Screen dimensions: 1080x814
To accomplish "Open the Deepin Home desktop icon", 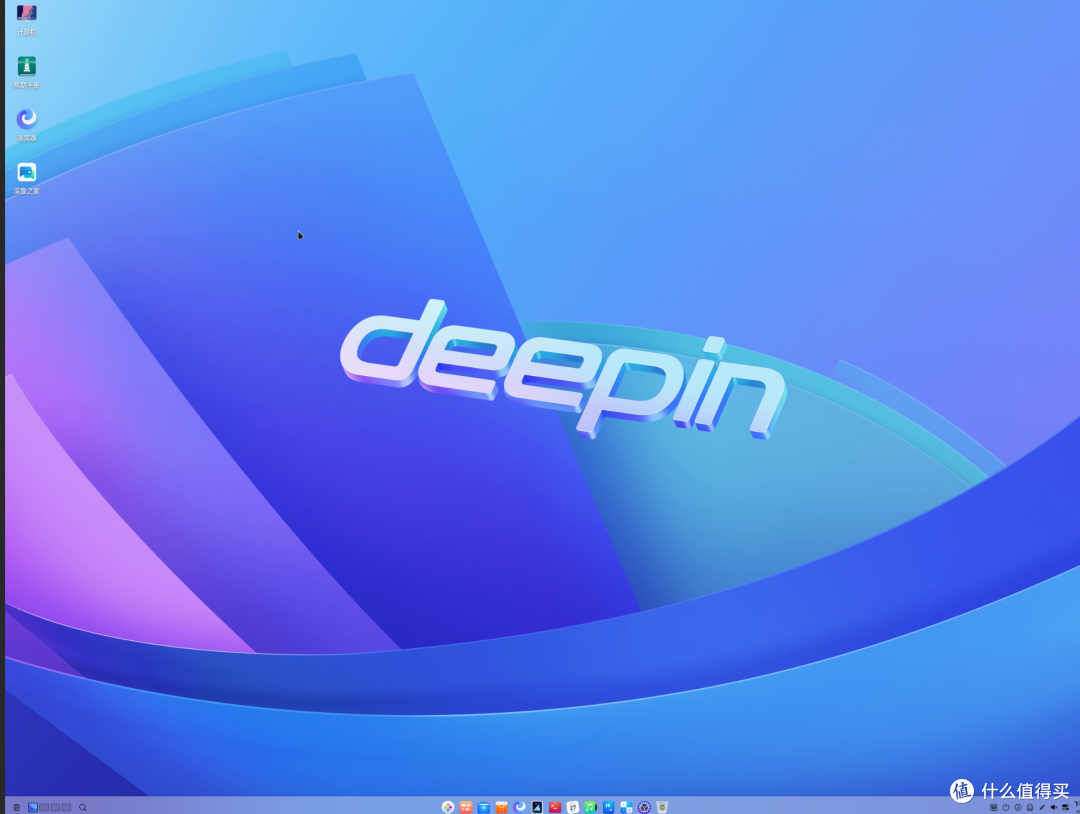I will click(x=27, y=178).
